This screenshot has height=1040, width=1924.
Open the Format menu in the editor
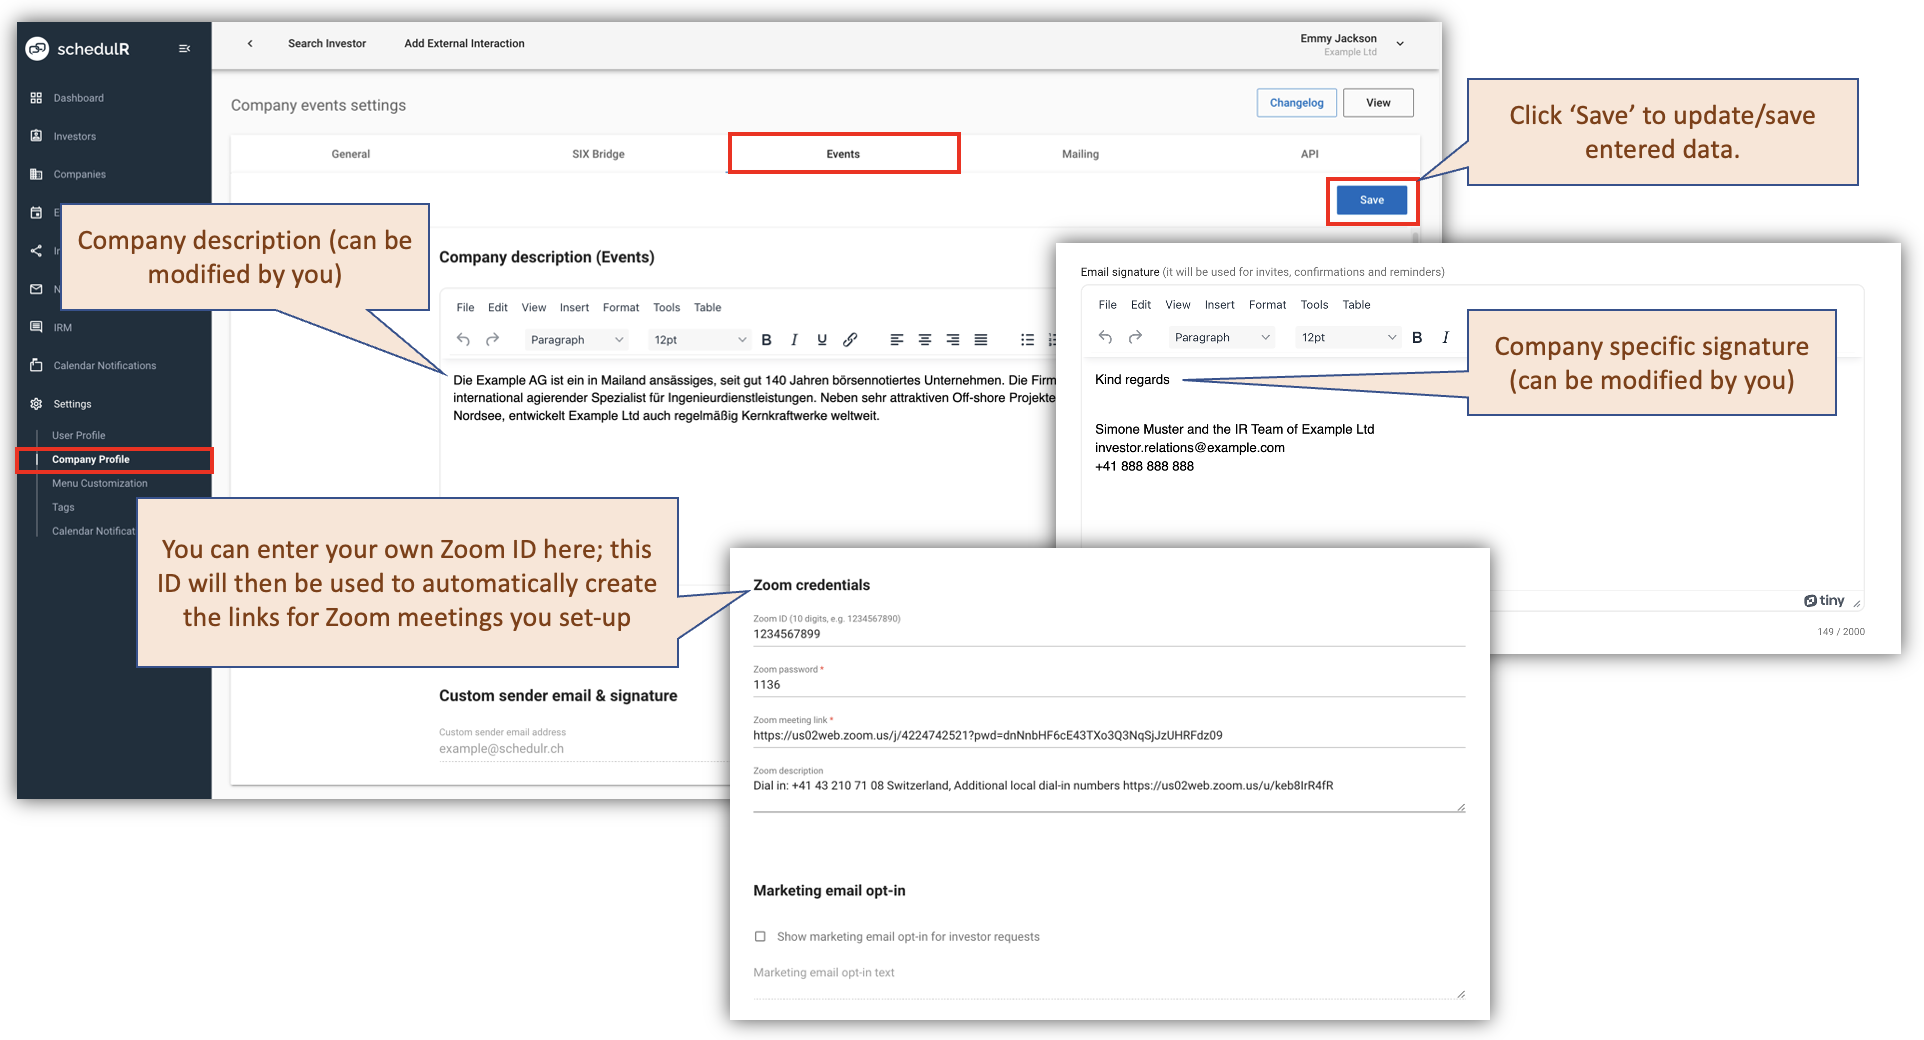620,307
